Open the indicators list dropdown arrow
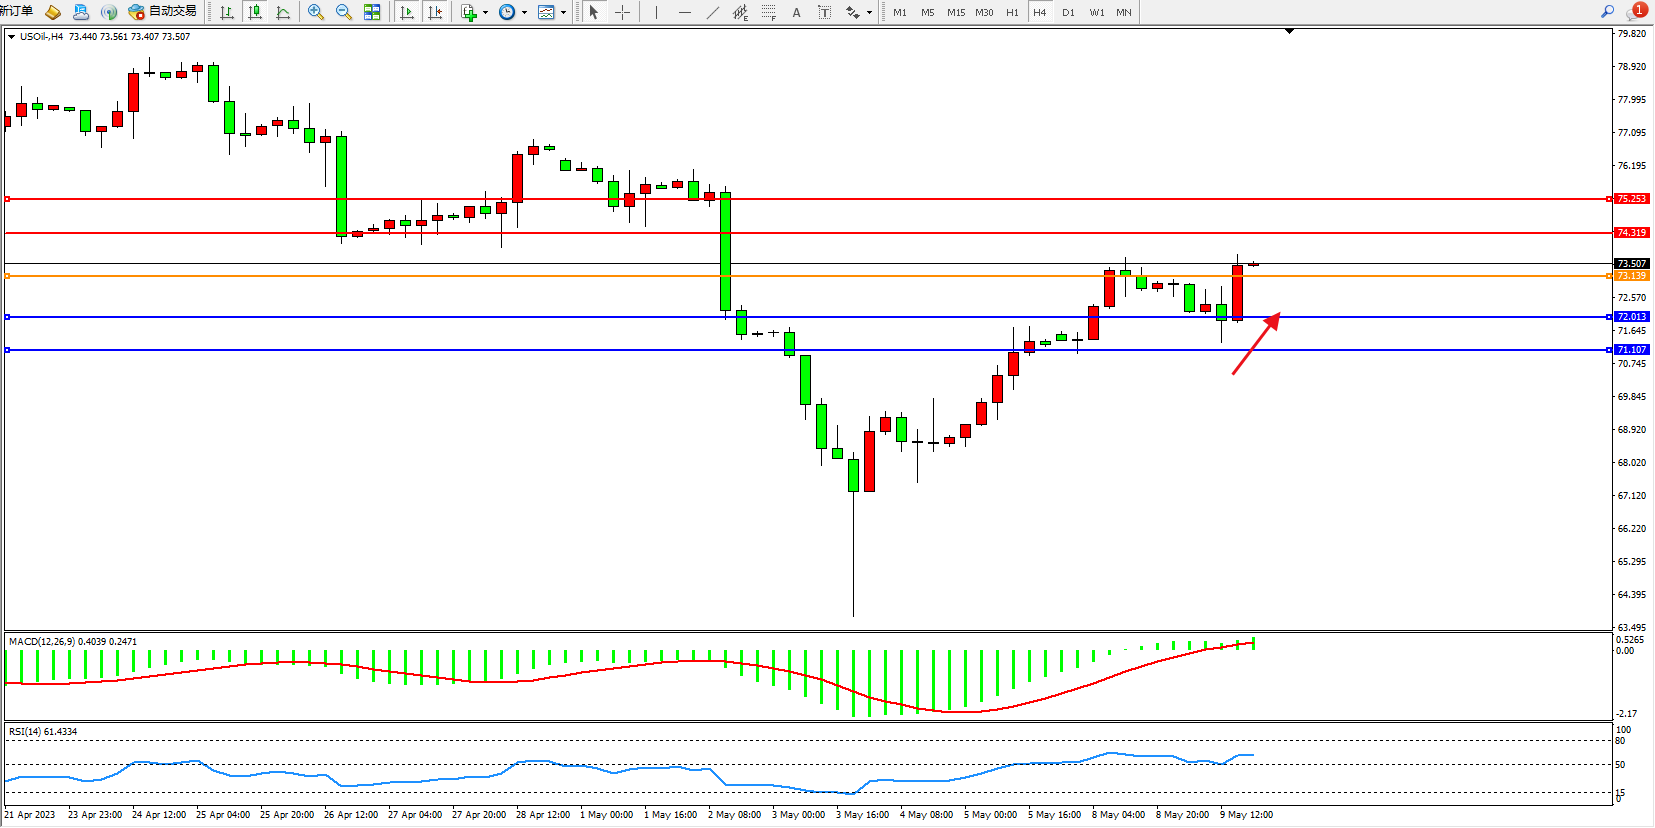This screenshot has width=1655, height=828. pyautogui.click(x=485, y=13)
